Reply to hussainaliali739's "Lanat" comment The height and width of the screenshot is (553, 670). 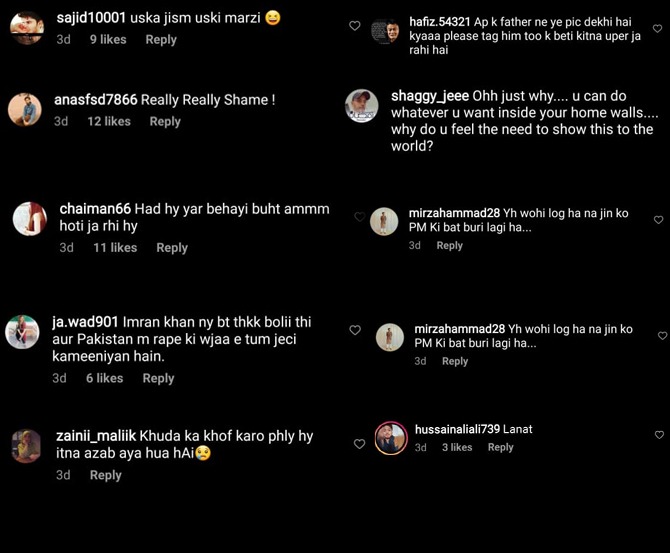(501, 448)
